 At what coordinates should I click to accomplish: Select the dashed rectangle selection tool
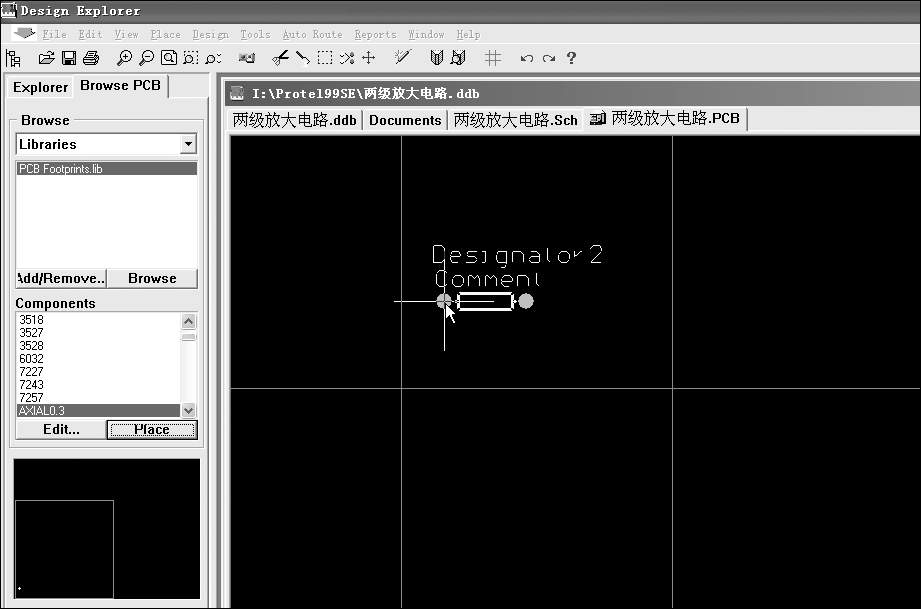point(325,59)
